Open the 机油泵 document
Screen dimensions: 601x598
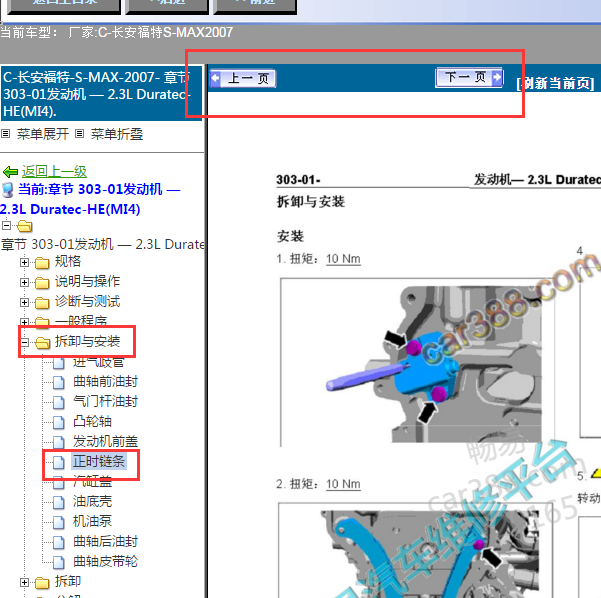tap(92, 521)
